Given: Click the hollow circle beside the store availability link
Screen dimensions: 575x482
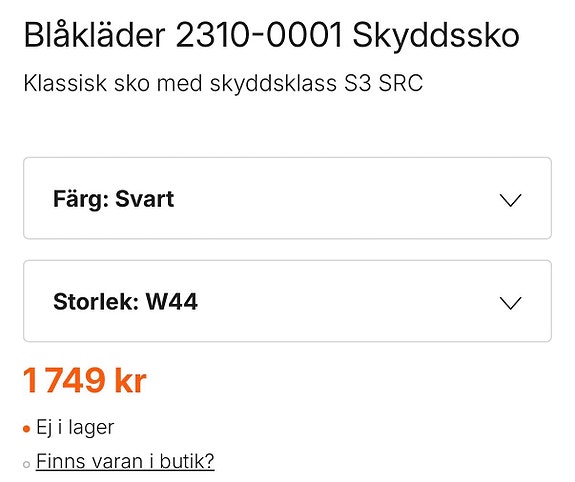Looking at the screenshot, I should pyautogui.click(x=26, y=464).
